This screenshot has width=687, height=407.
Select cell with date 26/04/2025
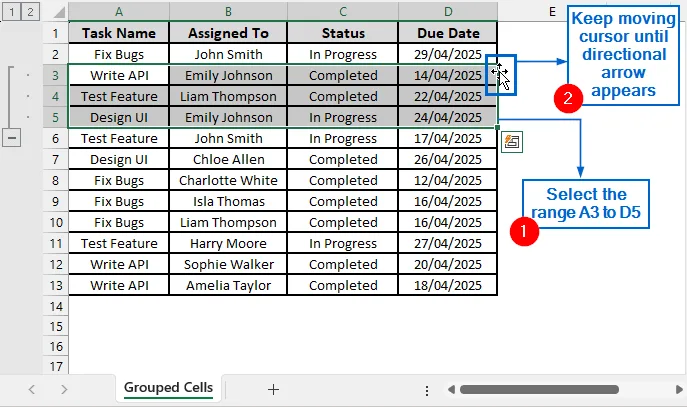click(x=448, y=159)
